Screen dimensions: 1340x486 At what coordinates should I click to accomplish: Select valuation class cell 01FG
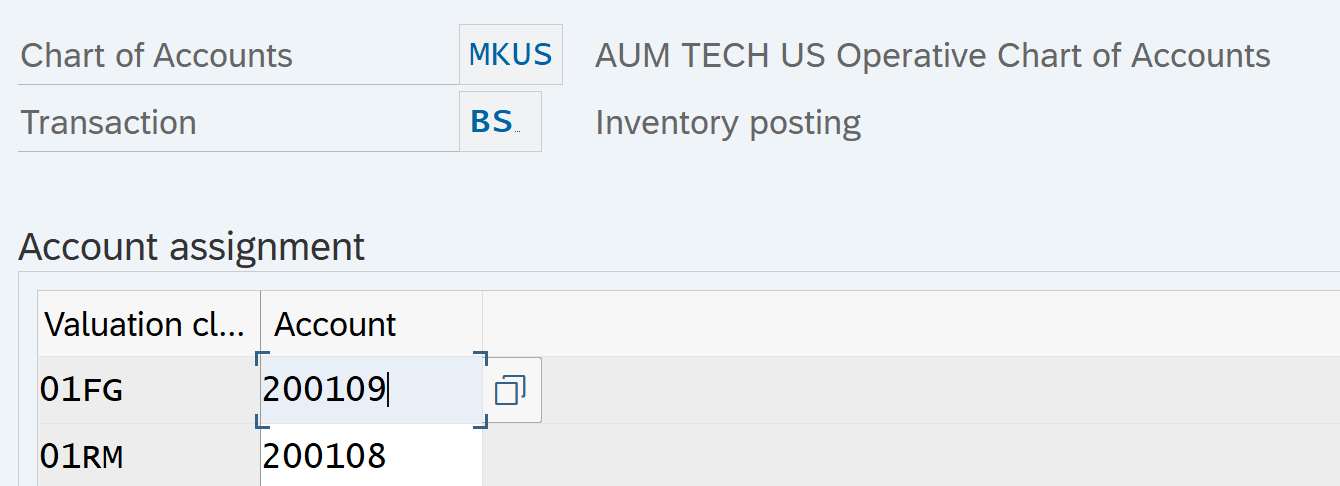point(148,390)
